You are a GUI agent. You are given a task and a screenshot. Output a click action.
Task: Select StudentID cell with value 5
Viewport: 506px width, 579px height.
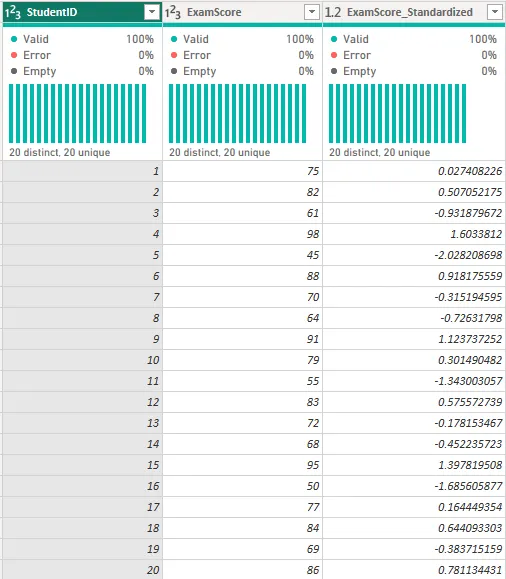coord(82,255)
